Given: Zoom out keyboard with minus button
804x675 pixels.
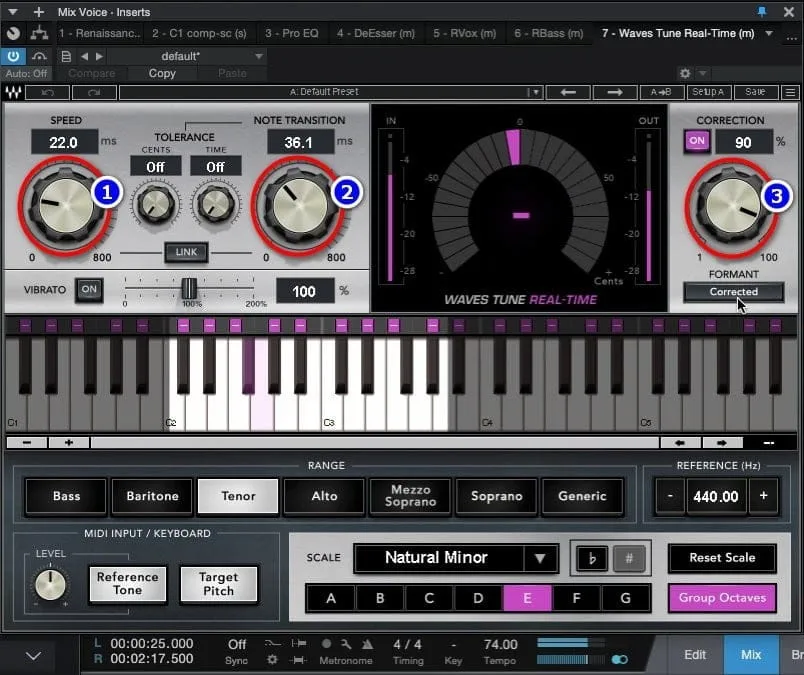Looking at the screenshot, I should click(x=27, y=443).
